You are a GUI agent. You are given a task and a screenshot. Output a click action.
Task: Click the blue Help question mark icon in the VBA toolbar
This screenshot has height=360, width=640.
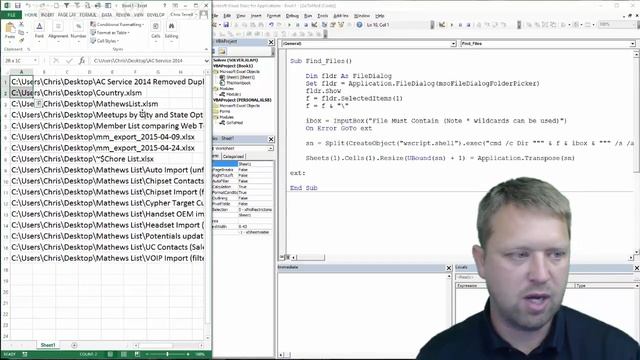point(359,25)
